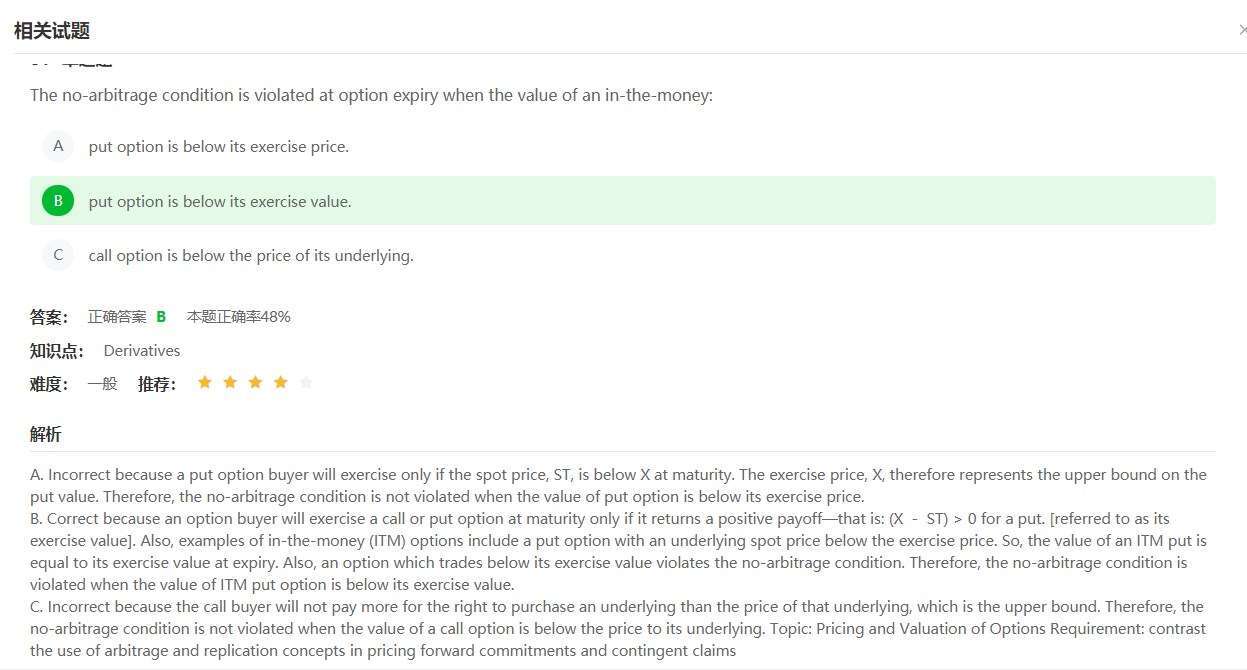The height and width of the screenshot is (670, 1247).
Task: Click the answer "call option is below the price of its underlying"
Action: pos(251,255)
